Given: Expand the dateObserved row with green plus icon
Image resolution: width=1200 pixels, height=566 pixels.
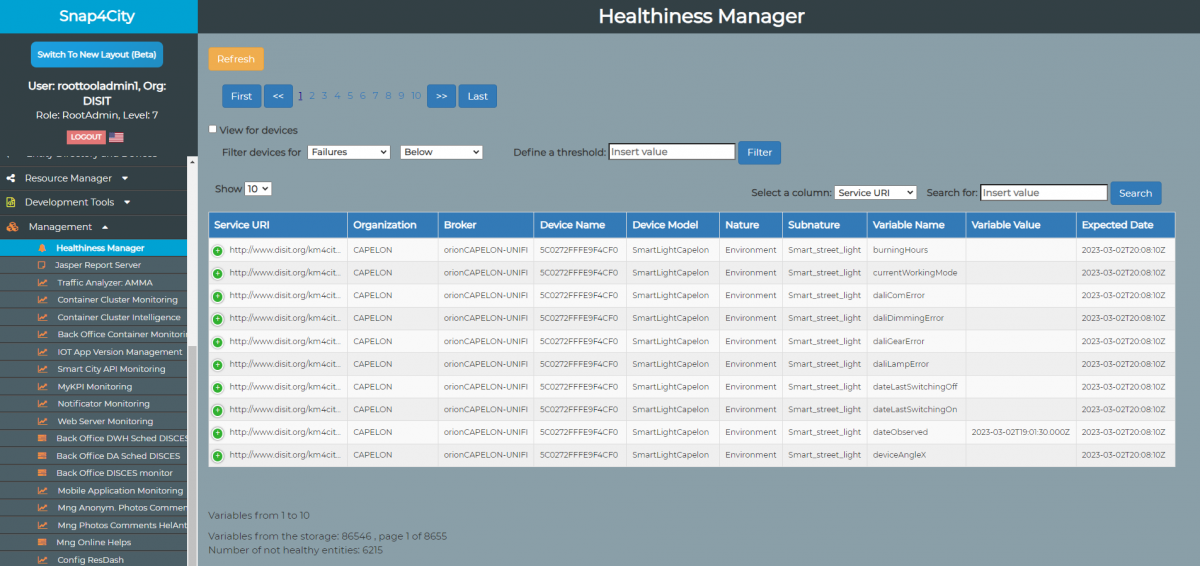Looking at the screenshot, I should point(217,433).
